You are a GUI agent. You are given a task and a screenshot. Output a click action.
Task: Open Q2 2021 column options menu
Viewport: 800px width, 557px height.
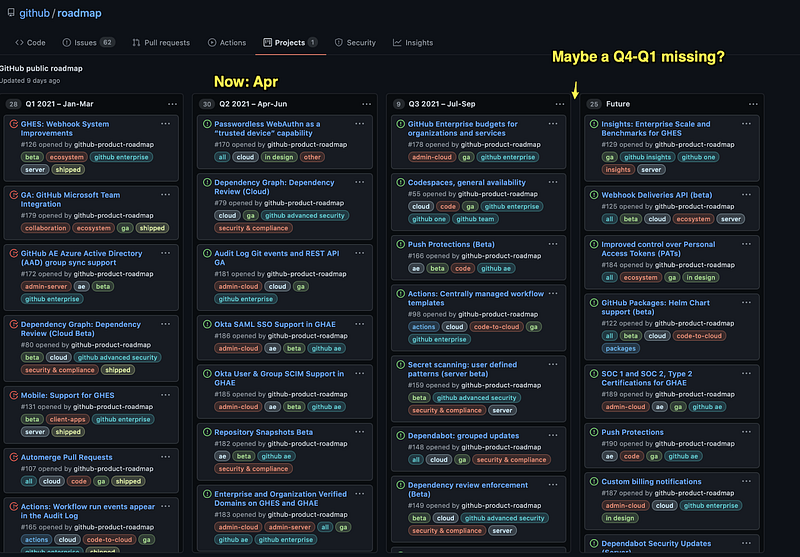tap(366, 104)
